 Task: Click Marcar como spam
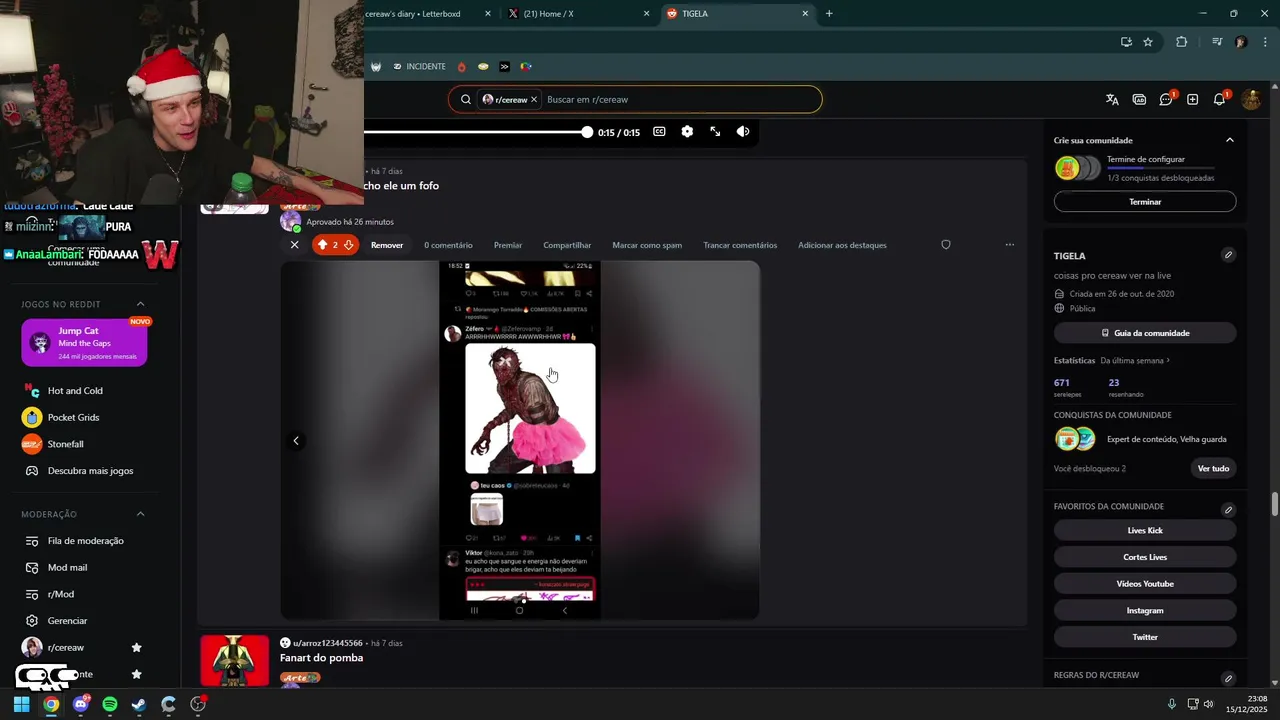647,245
